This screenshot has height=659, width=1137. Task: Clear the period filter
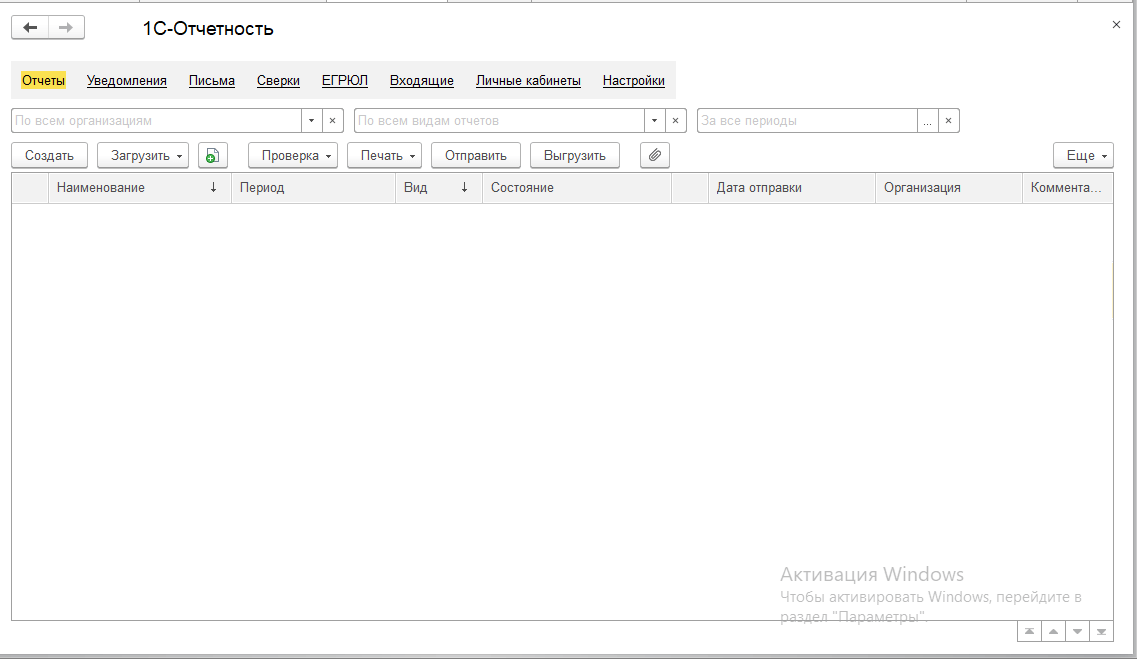tap(948, 120)
